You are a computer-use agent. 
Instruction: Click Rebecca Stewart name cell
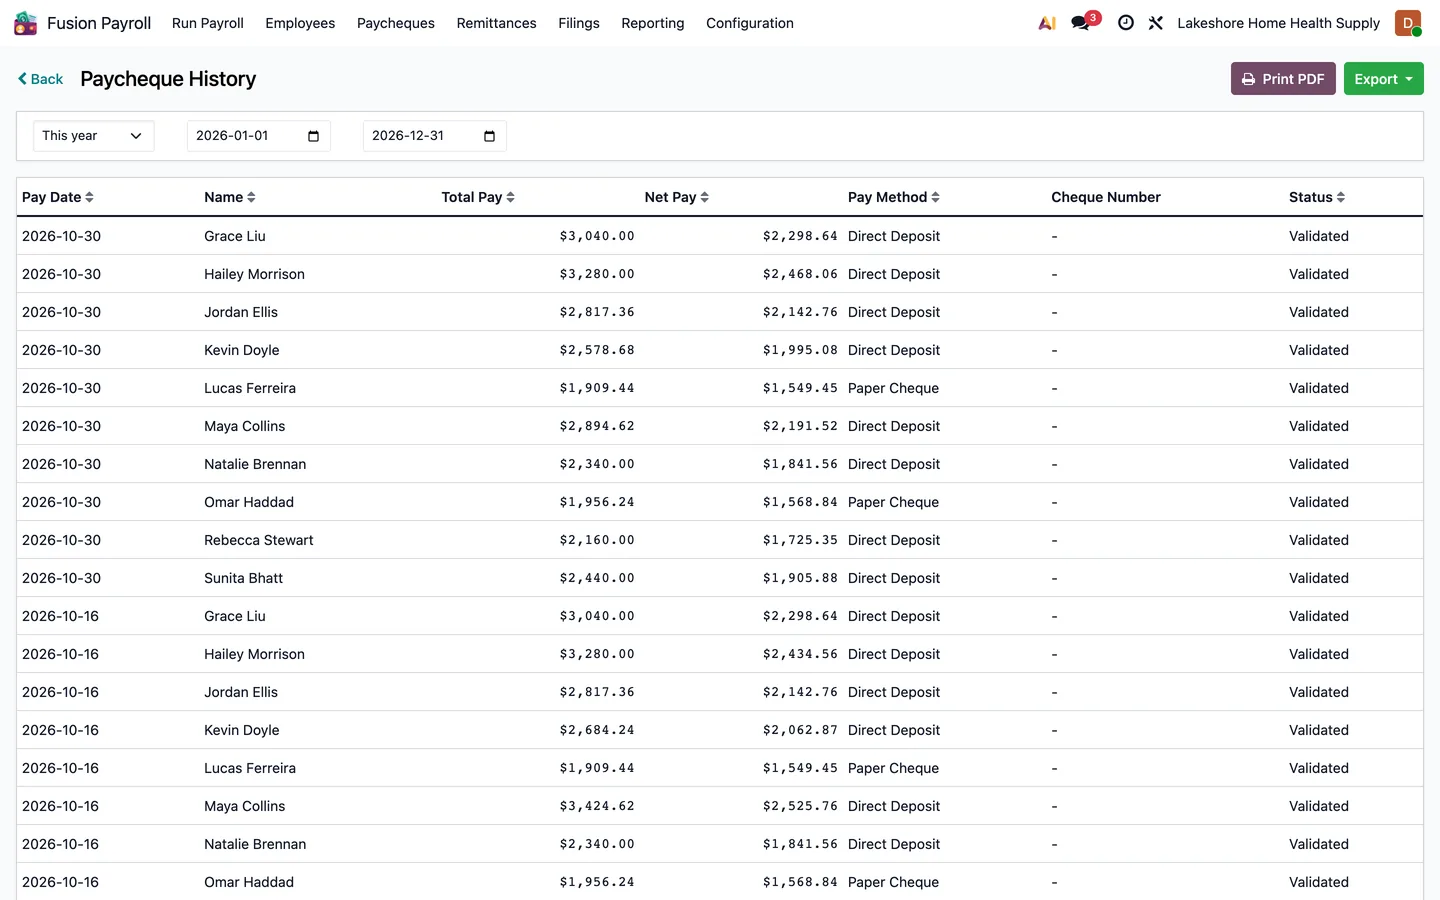click(259, 540)
